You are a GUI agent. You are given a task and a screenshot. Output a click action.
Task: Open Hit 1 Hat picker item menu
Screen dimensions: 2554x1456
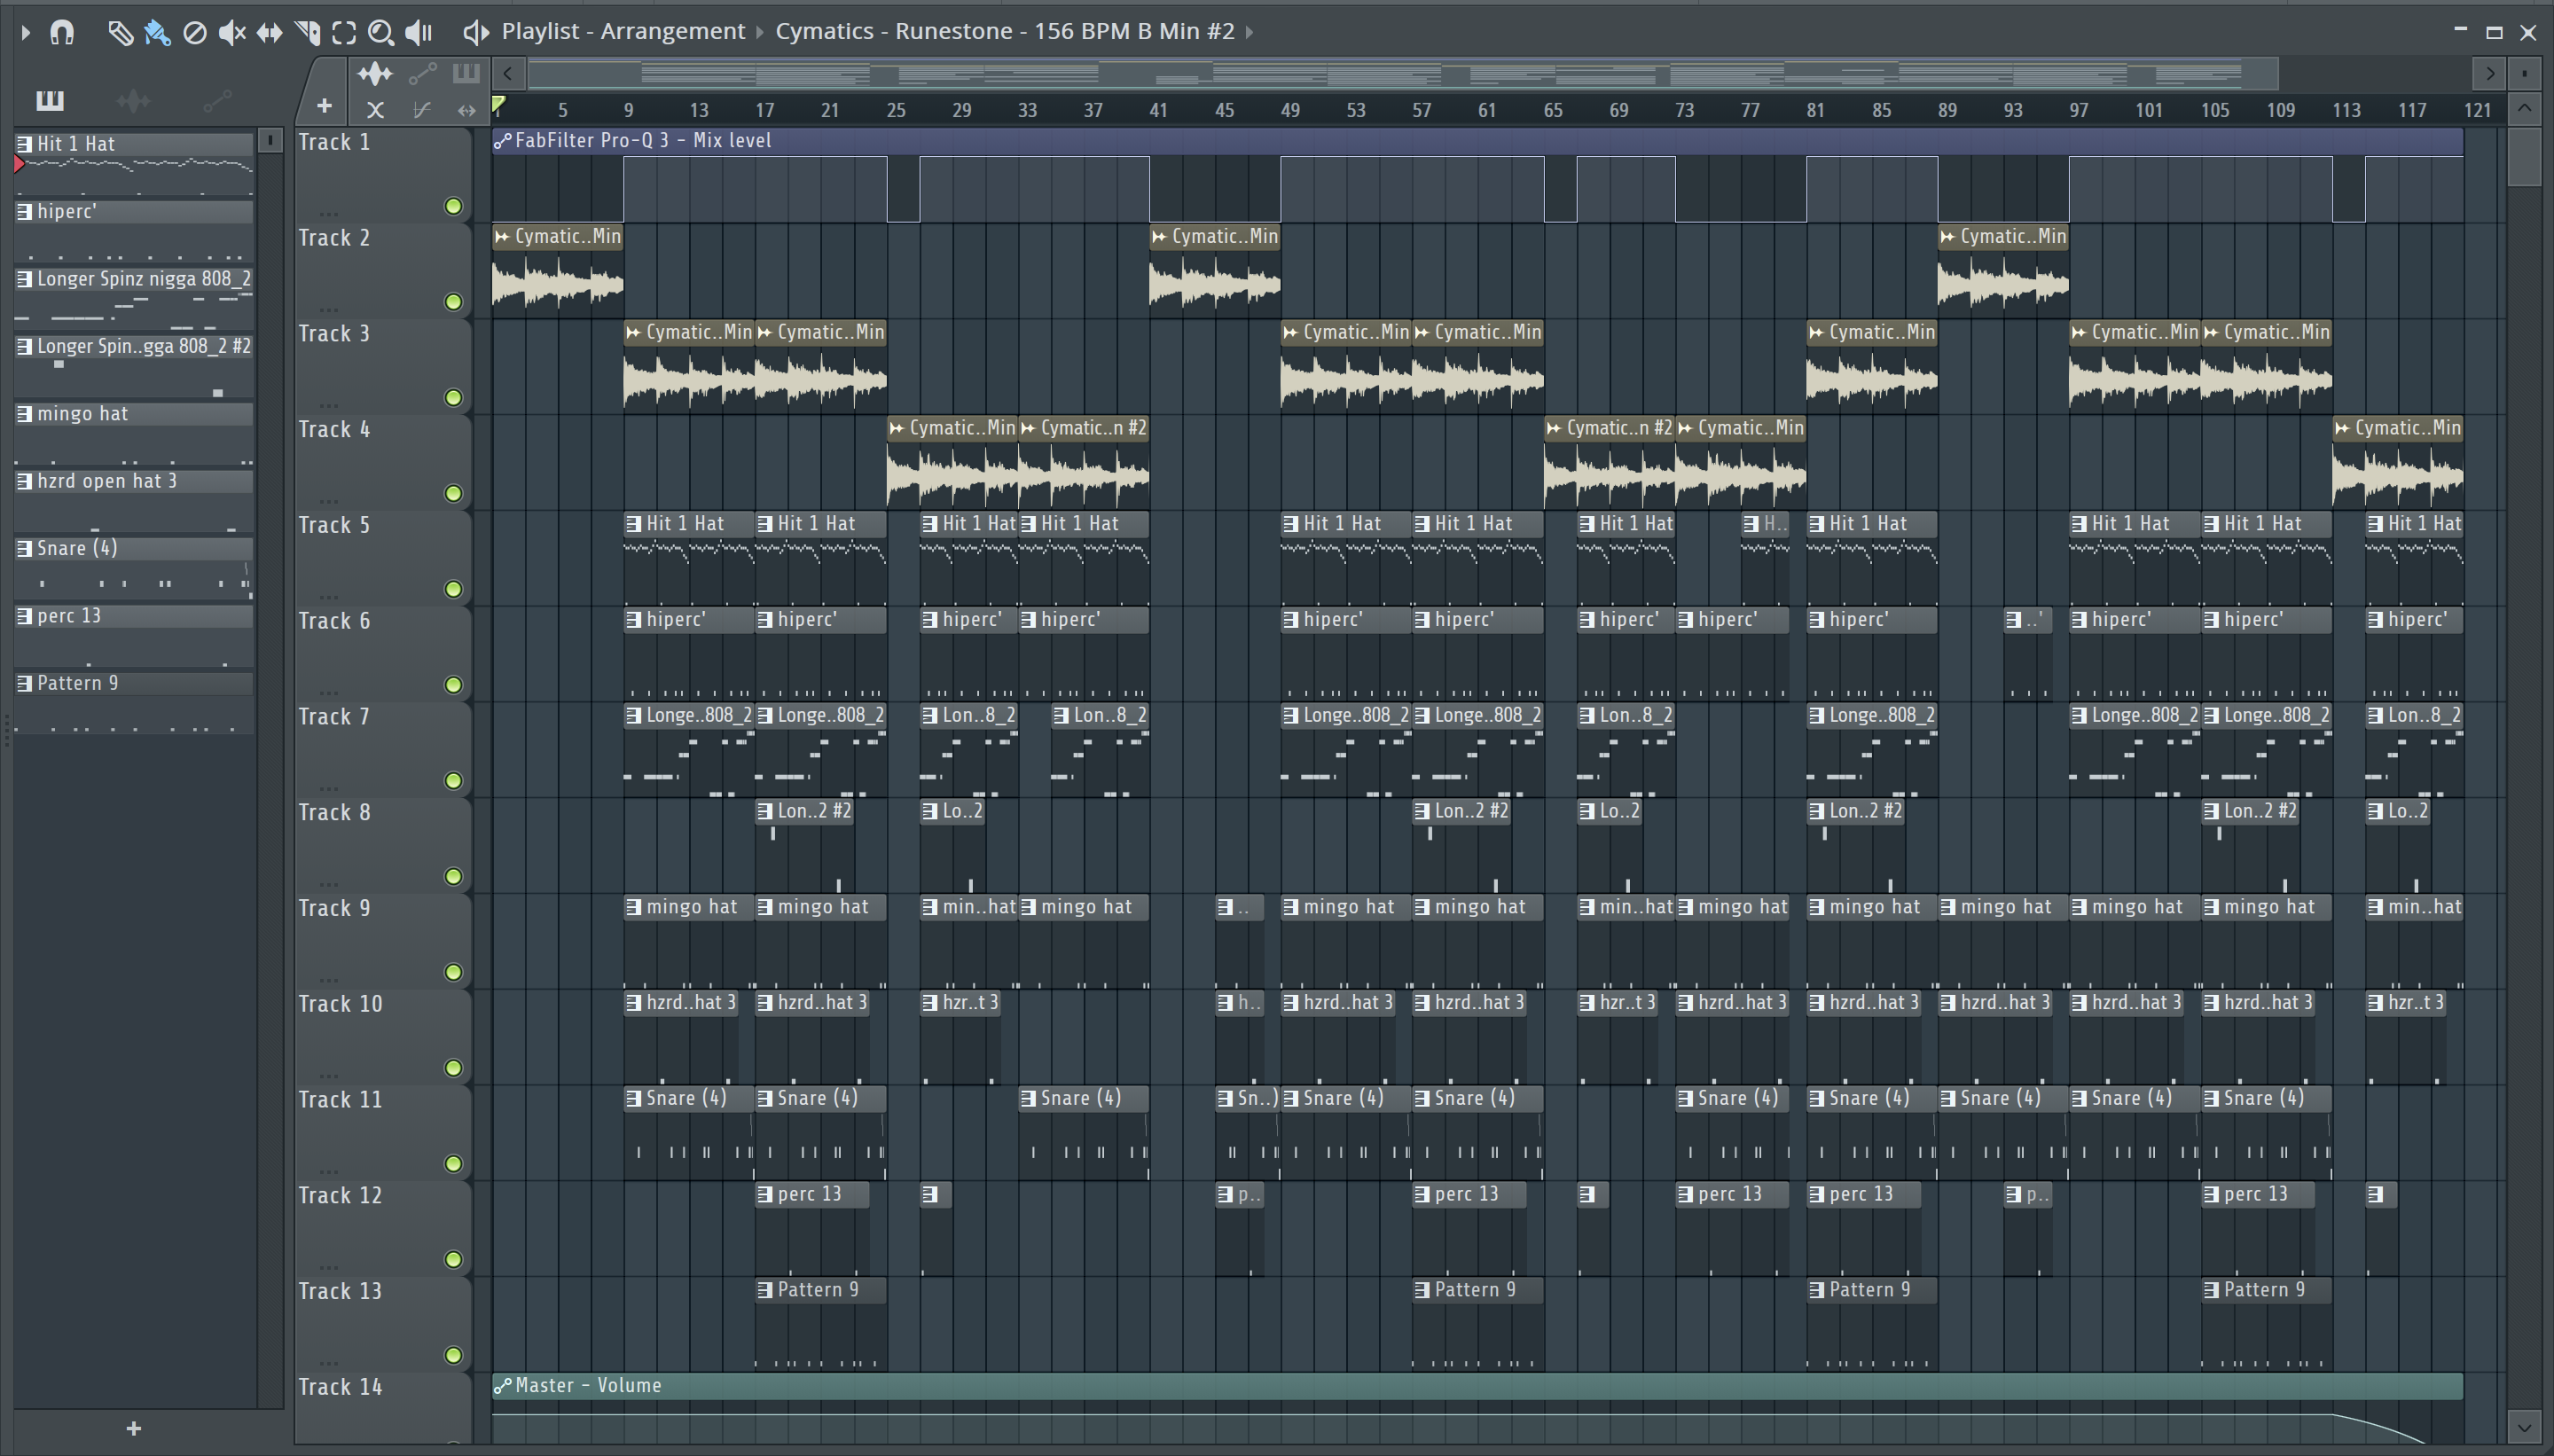point(25,144)
